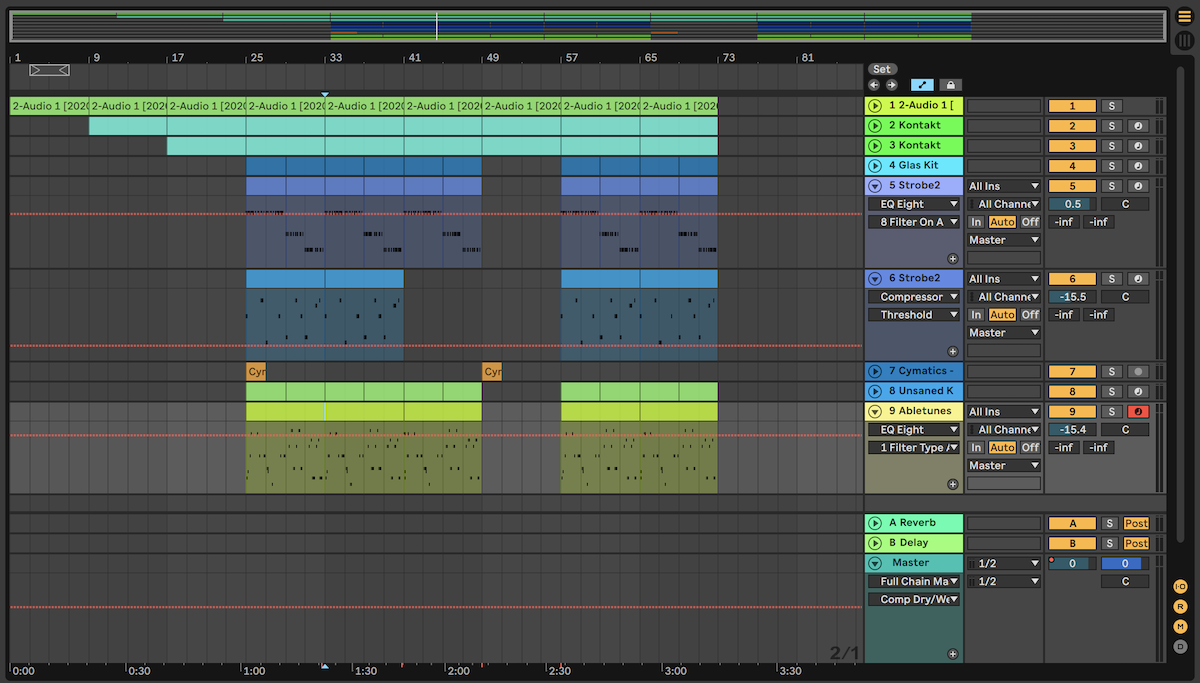Screen dimensions: 1200x683
Task: Toggle the automation mode button
Action: [922, 86]
